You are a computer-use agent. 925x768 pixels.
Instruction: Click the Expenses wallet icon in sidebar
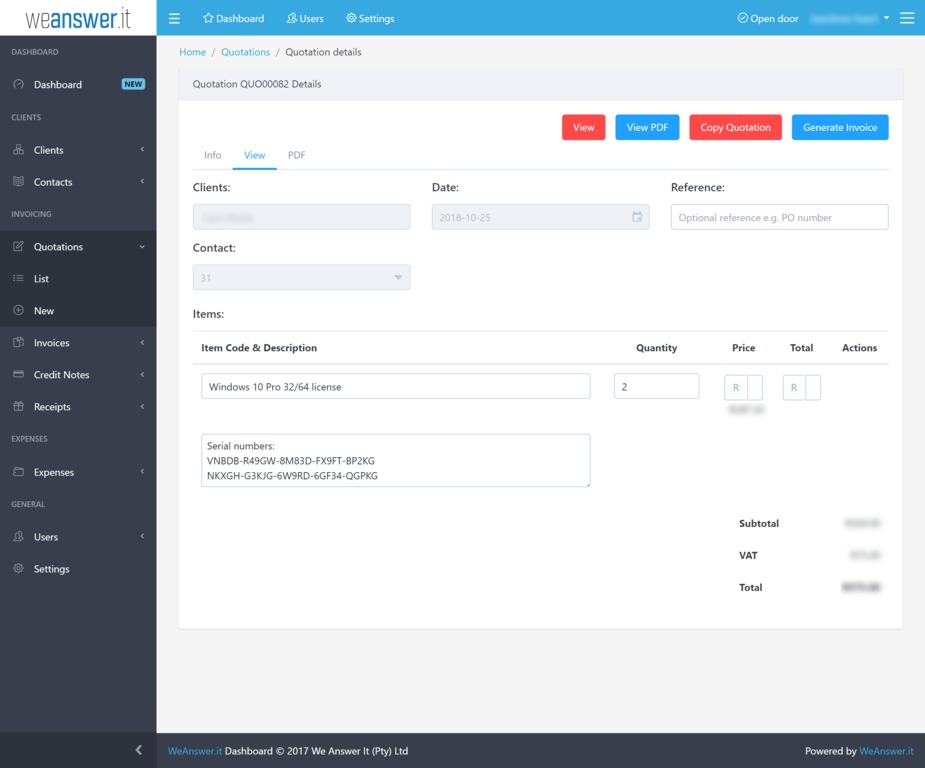coord(19,472)
